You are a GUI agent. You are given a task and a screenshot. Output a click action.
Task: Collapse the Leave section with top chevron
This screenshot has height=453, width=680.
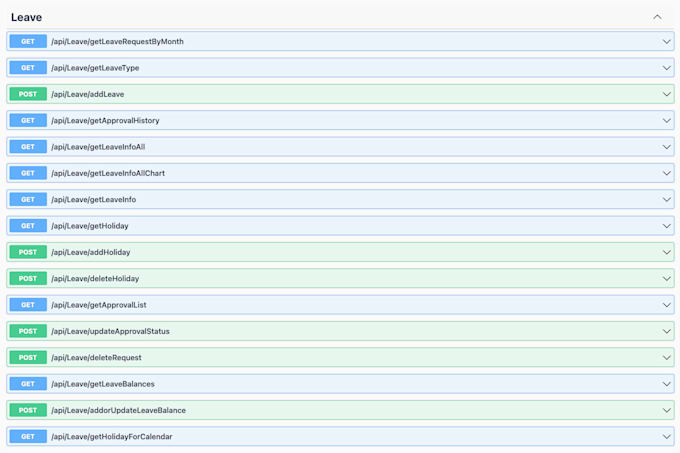click(657, 17)
